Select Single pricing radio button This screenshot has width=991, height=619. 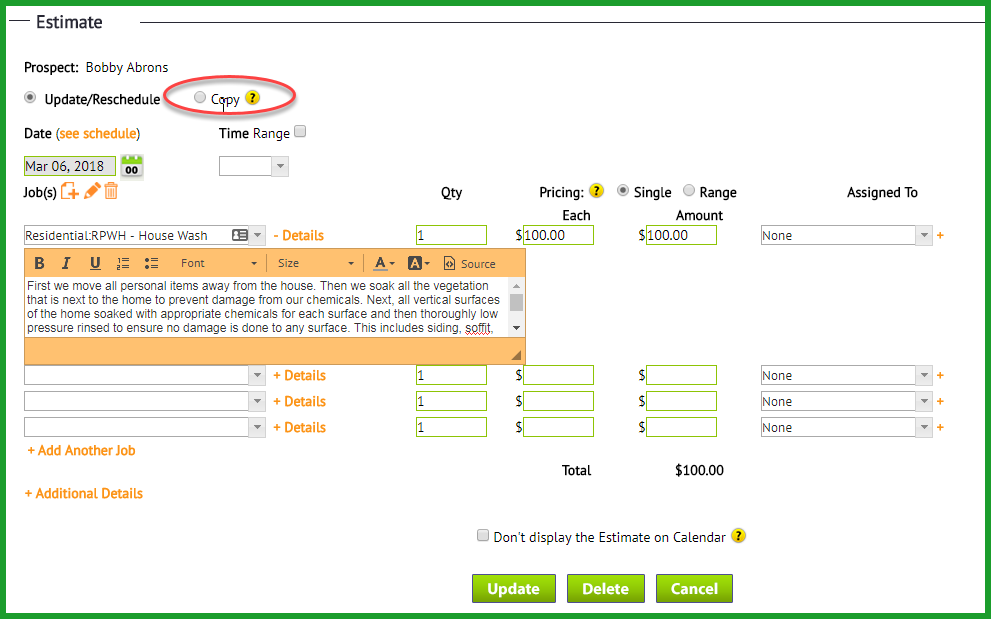pos(623,190)
